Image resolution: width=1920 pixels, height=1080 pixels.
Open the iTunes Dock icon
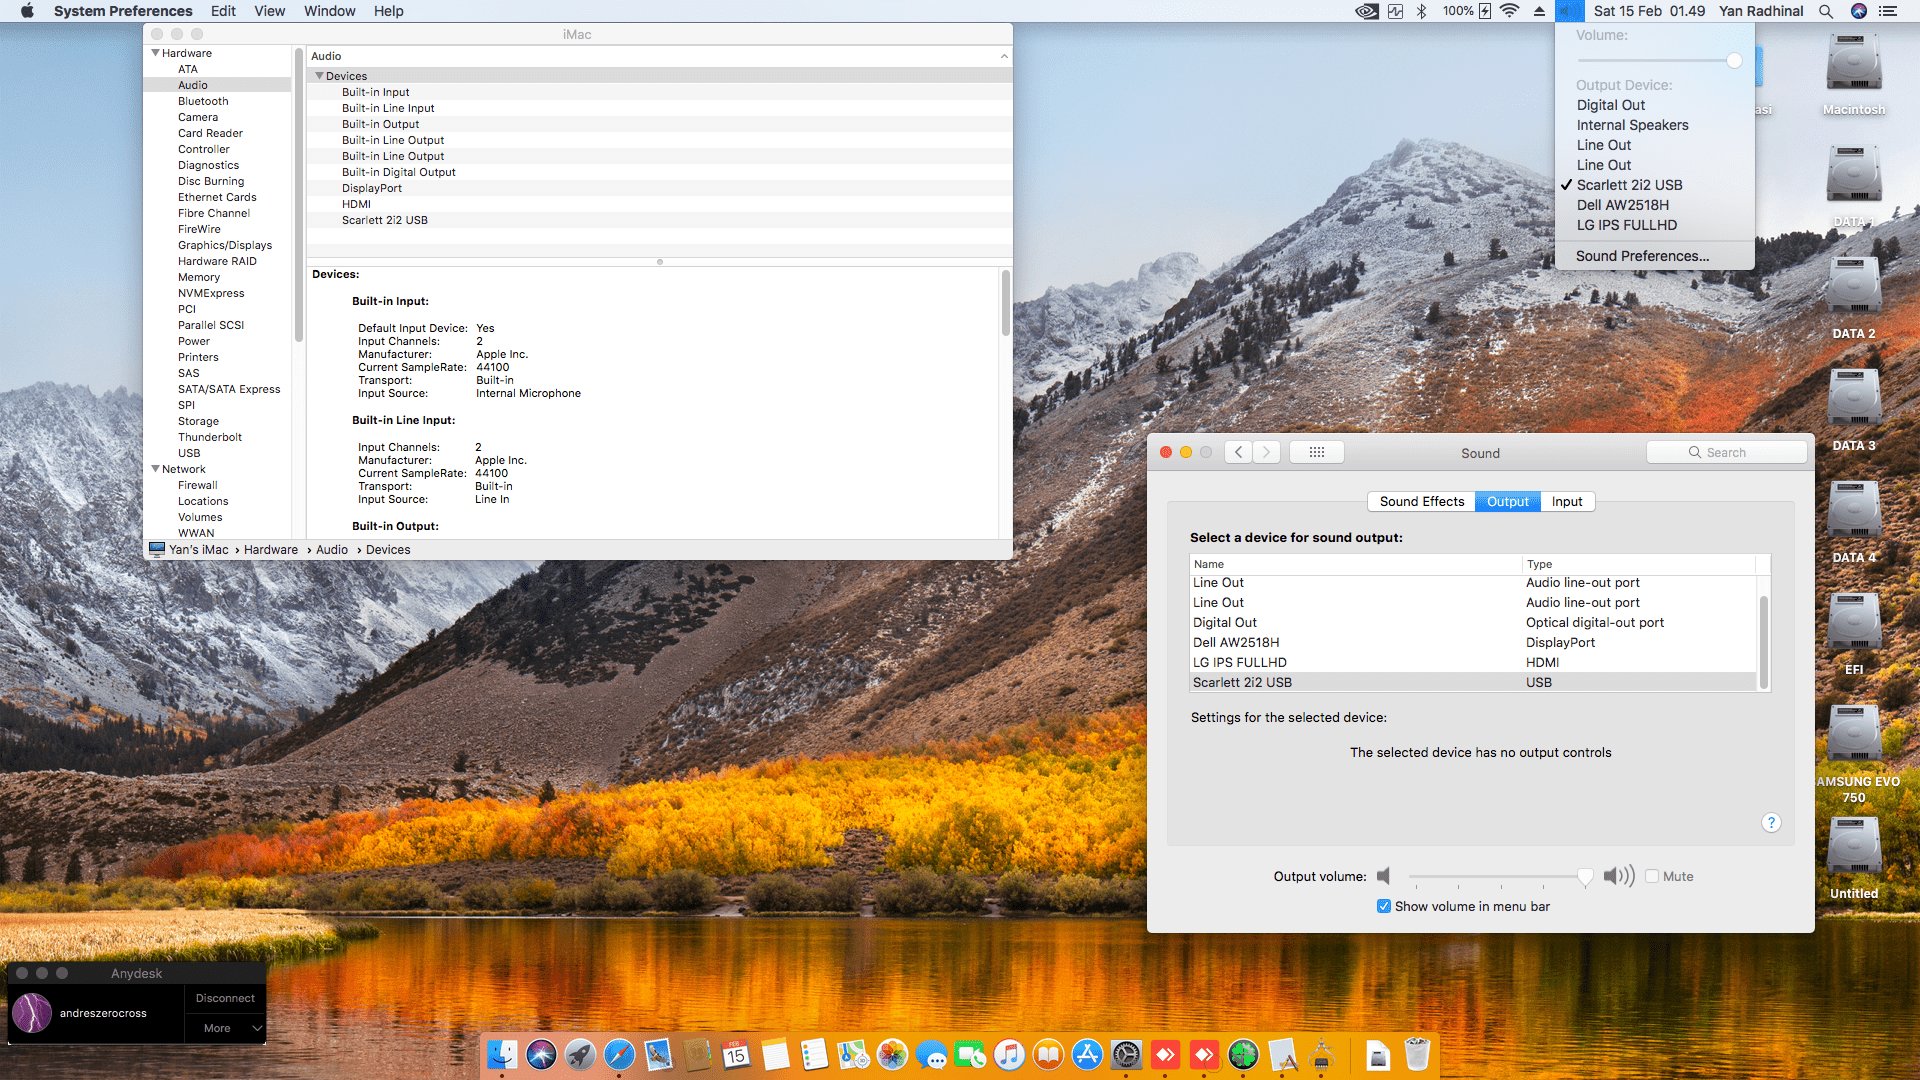pyautogui.click(x=1009, y=1054)
